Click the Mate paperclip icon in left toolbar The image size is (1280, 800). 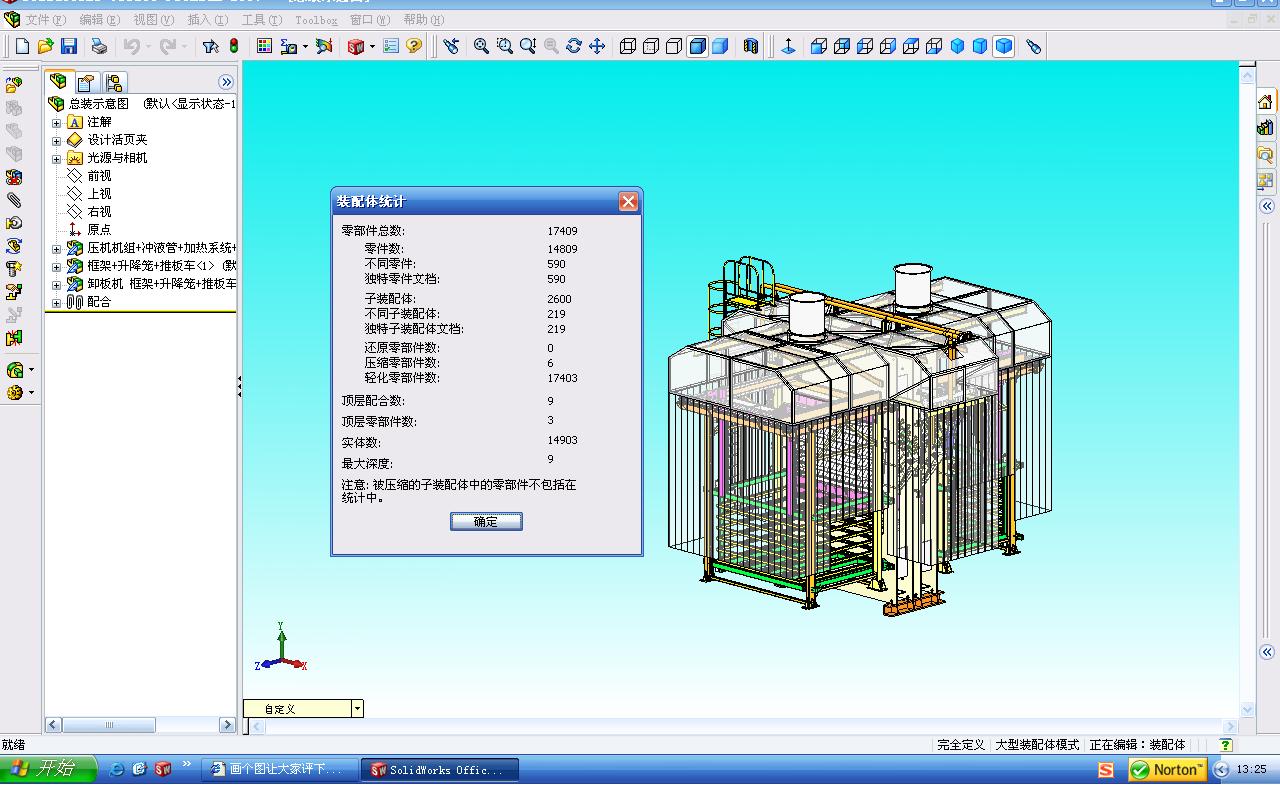coord(14,200)
